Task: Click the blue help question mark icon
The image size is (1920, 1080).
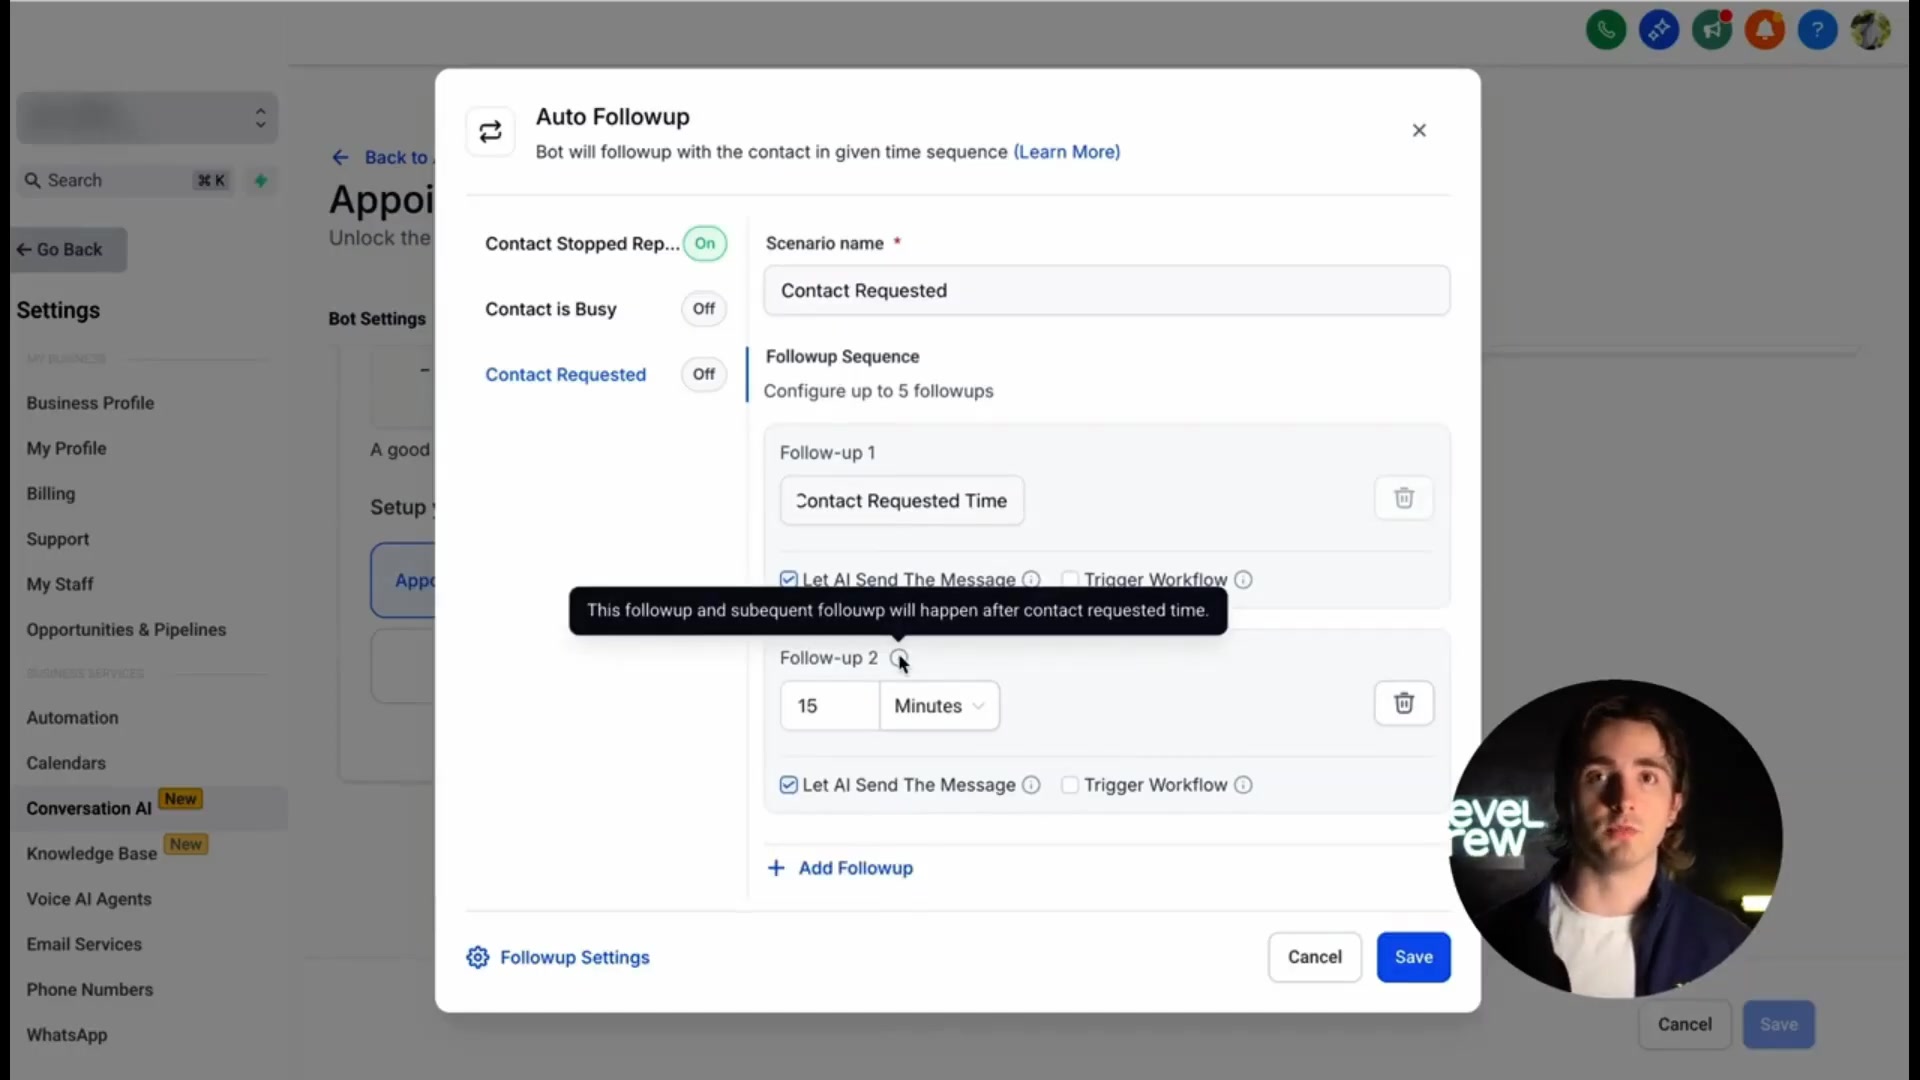Action: [x=1818, y=30]
